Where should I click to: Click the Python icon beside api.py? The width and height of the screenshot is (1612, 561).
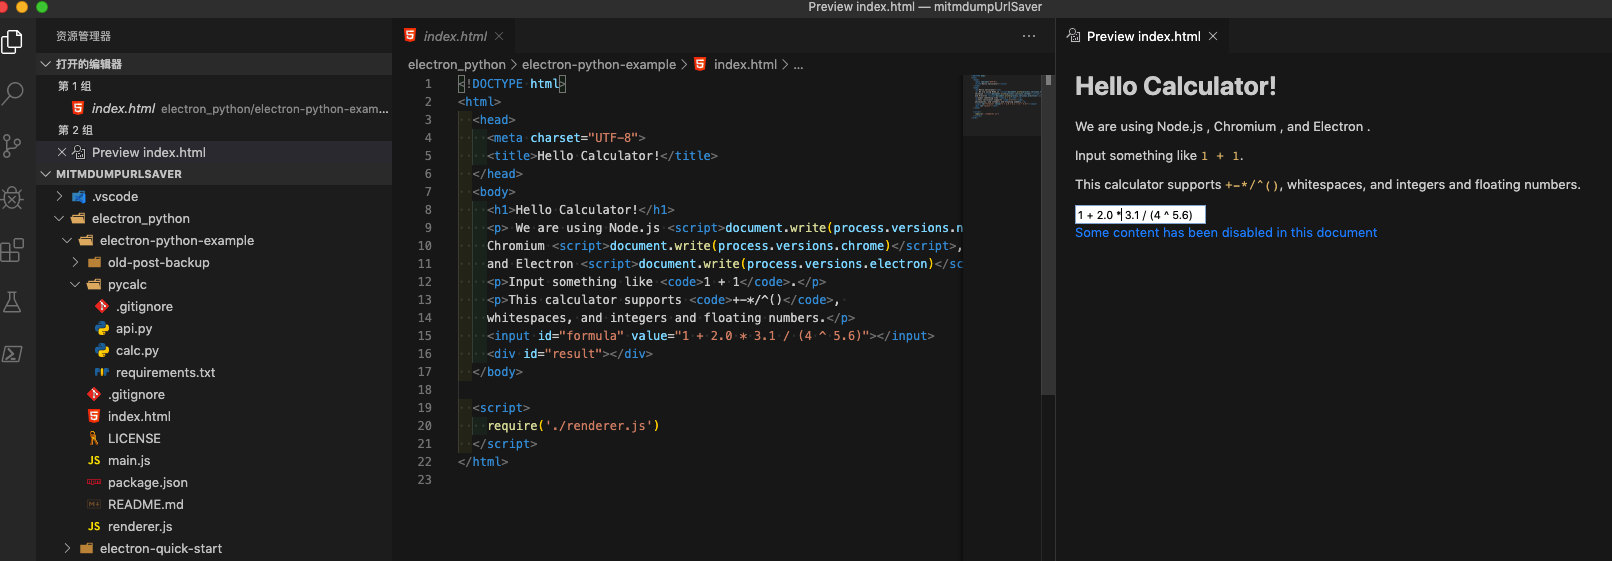coord(102,328)
